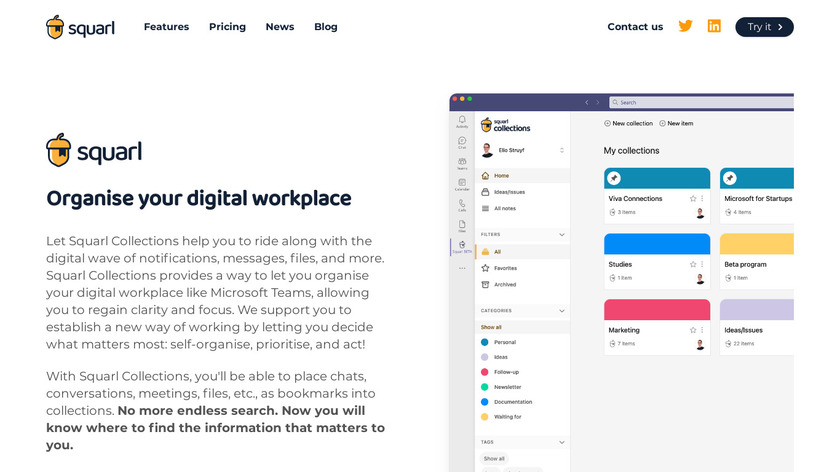Image resolution: width=840 pixels, height=472 pixels.
Task: Select the Archived filter
Action: [522, 284]
